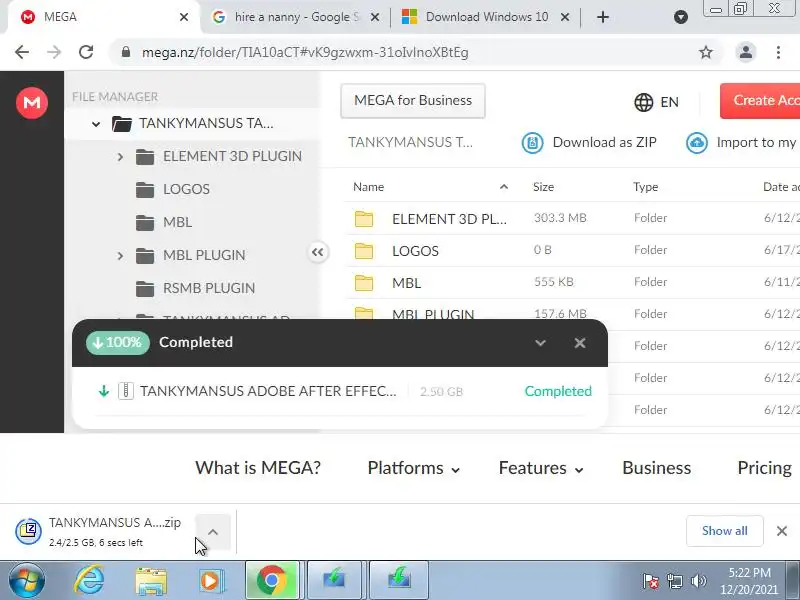The height and width of the screenshot is (600, 800).
Task: Open the Windows Start button
Action: [26, 581]
